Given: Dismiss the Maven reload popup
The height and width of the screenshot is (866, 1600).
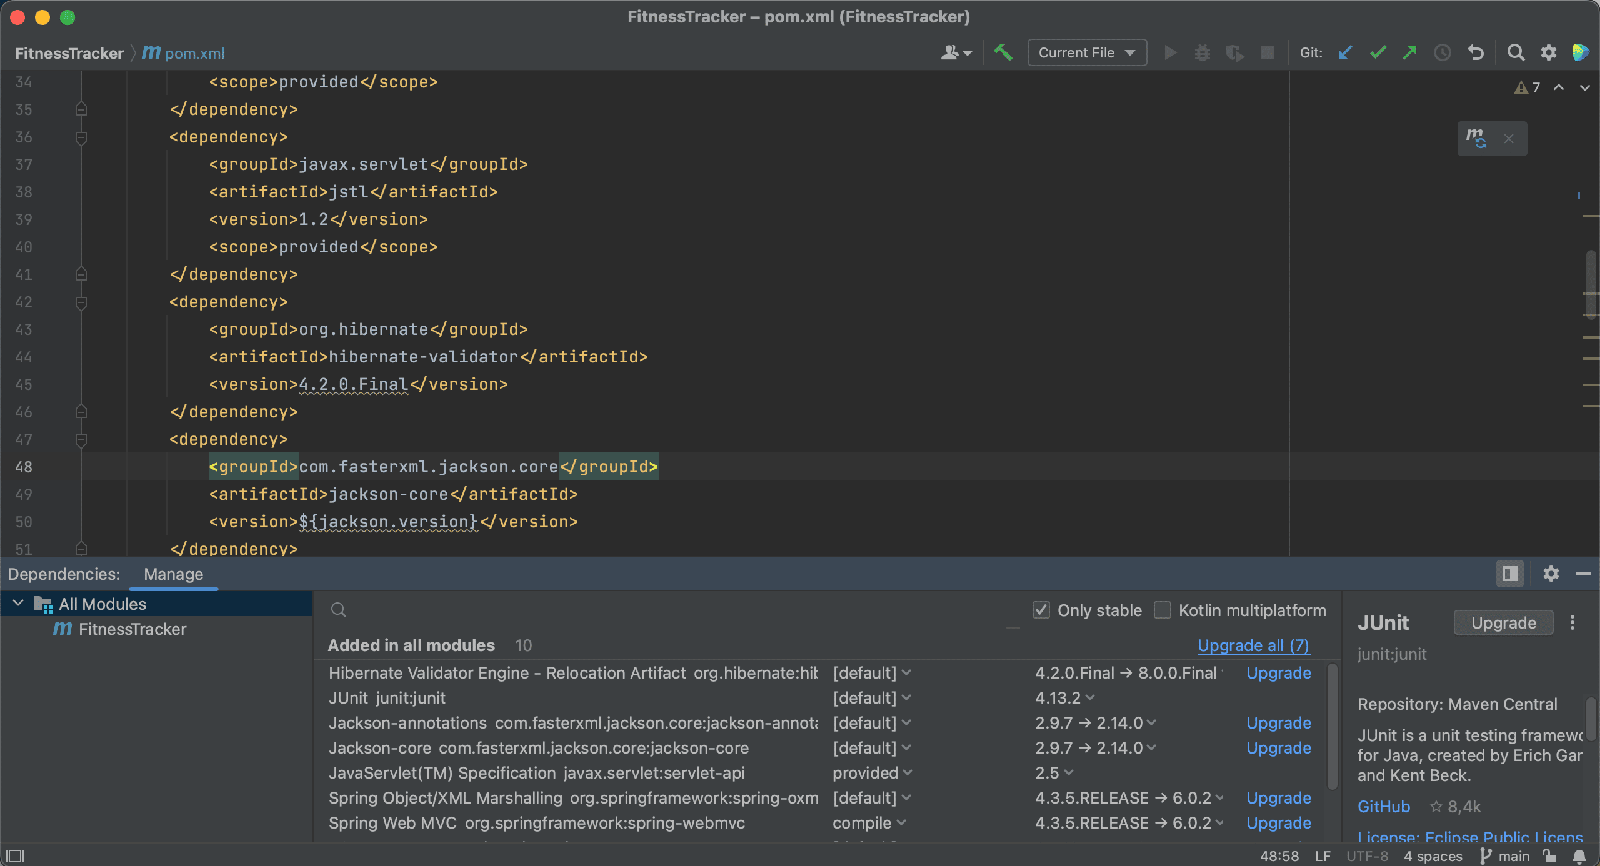Looking at the screenshot, I should [x=1508, y=139].
